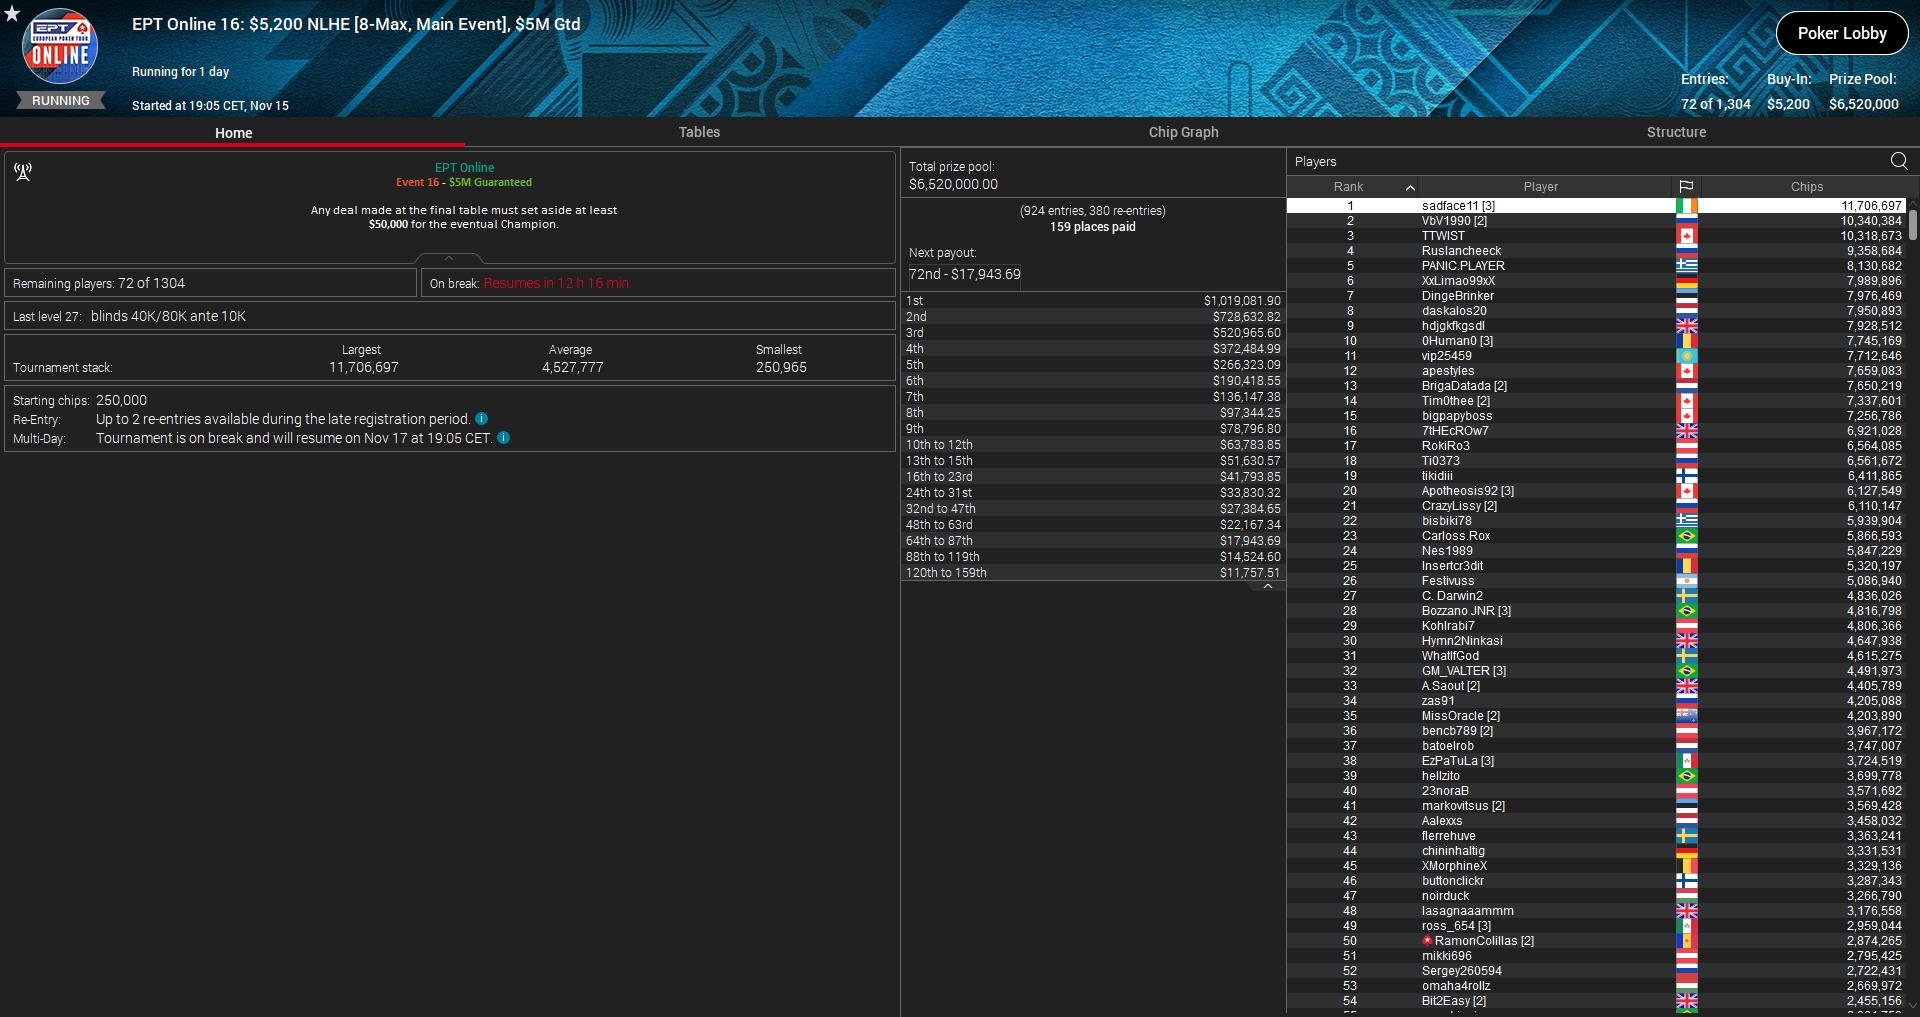Click break resume timer text
Image resolution: width=1920 pixels, height=1017 pixels.
[x=556, y=283]
